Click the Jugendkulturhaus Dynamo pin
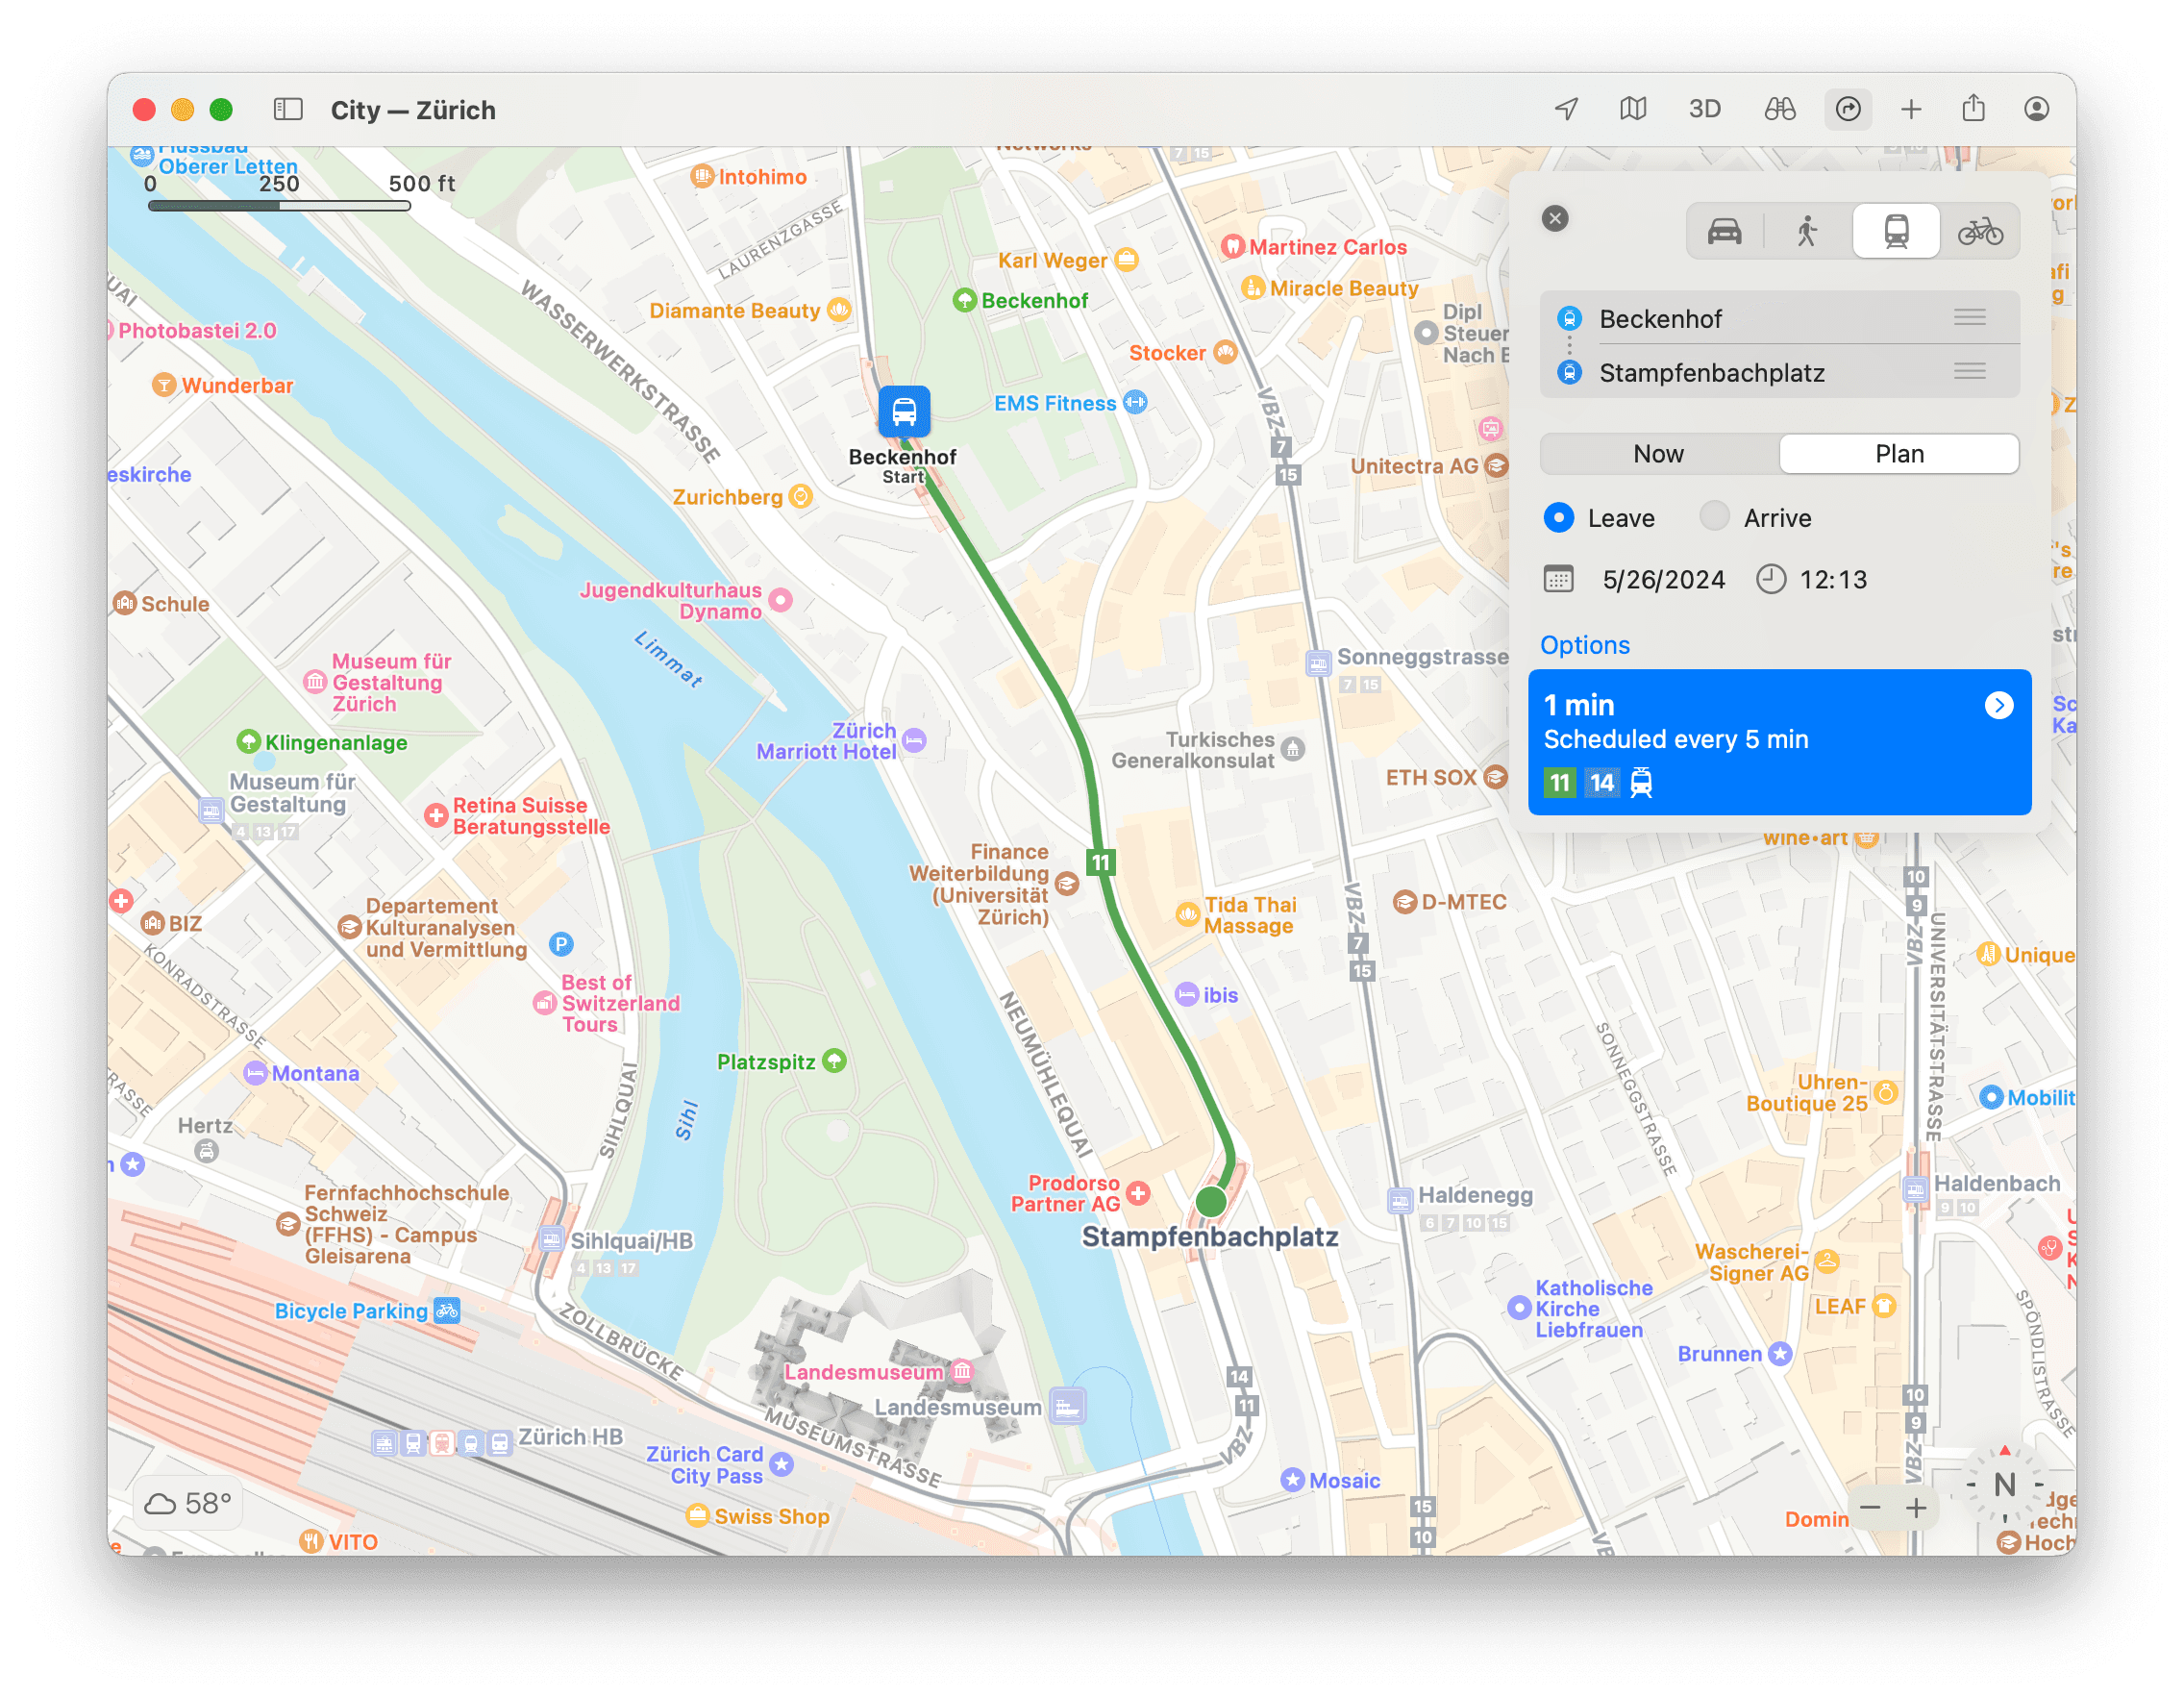This screenshot has width=2184, height=1698. [781, 600]
